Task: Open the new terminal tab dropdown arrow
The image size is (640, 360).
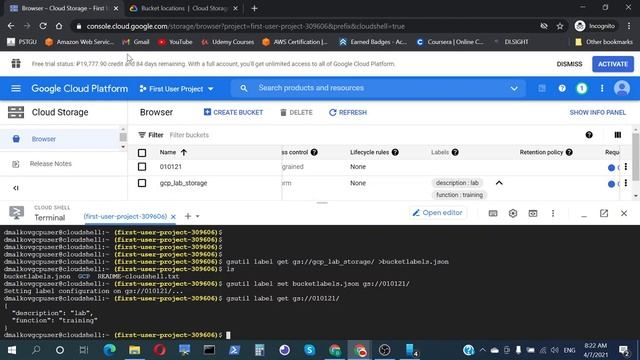Action: (x=198, y=216)
